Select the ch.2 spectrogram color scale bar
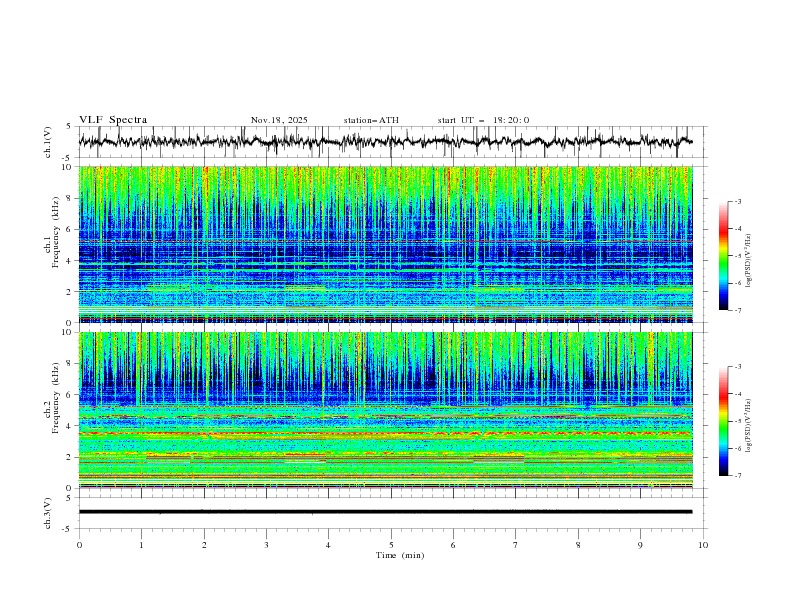This screenshot has height=612, width=792. [x=723, y=421]
